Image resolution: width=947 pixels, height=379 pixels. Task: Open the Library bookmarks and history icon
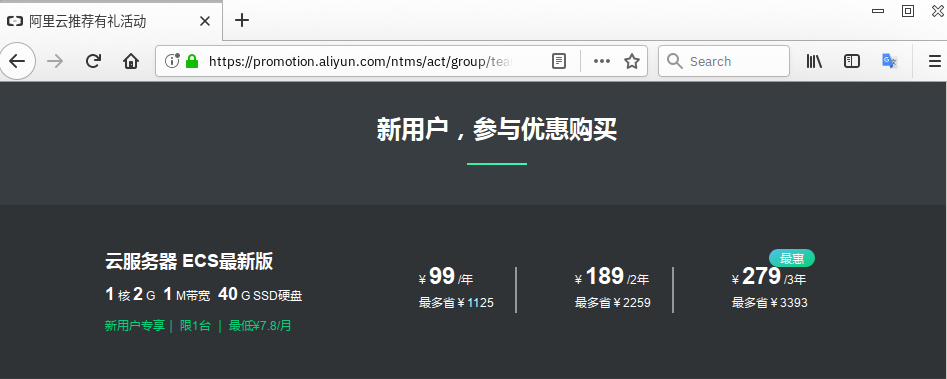click(814, 61)
